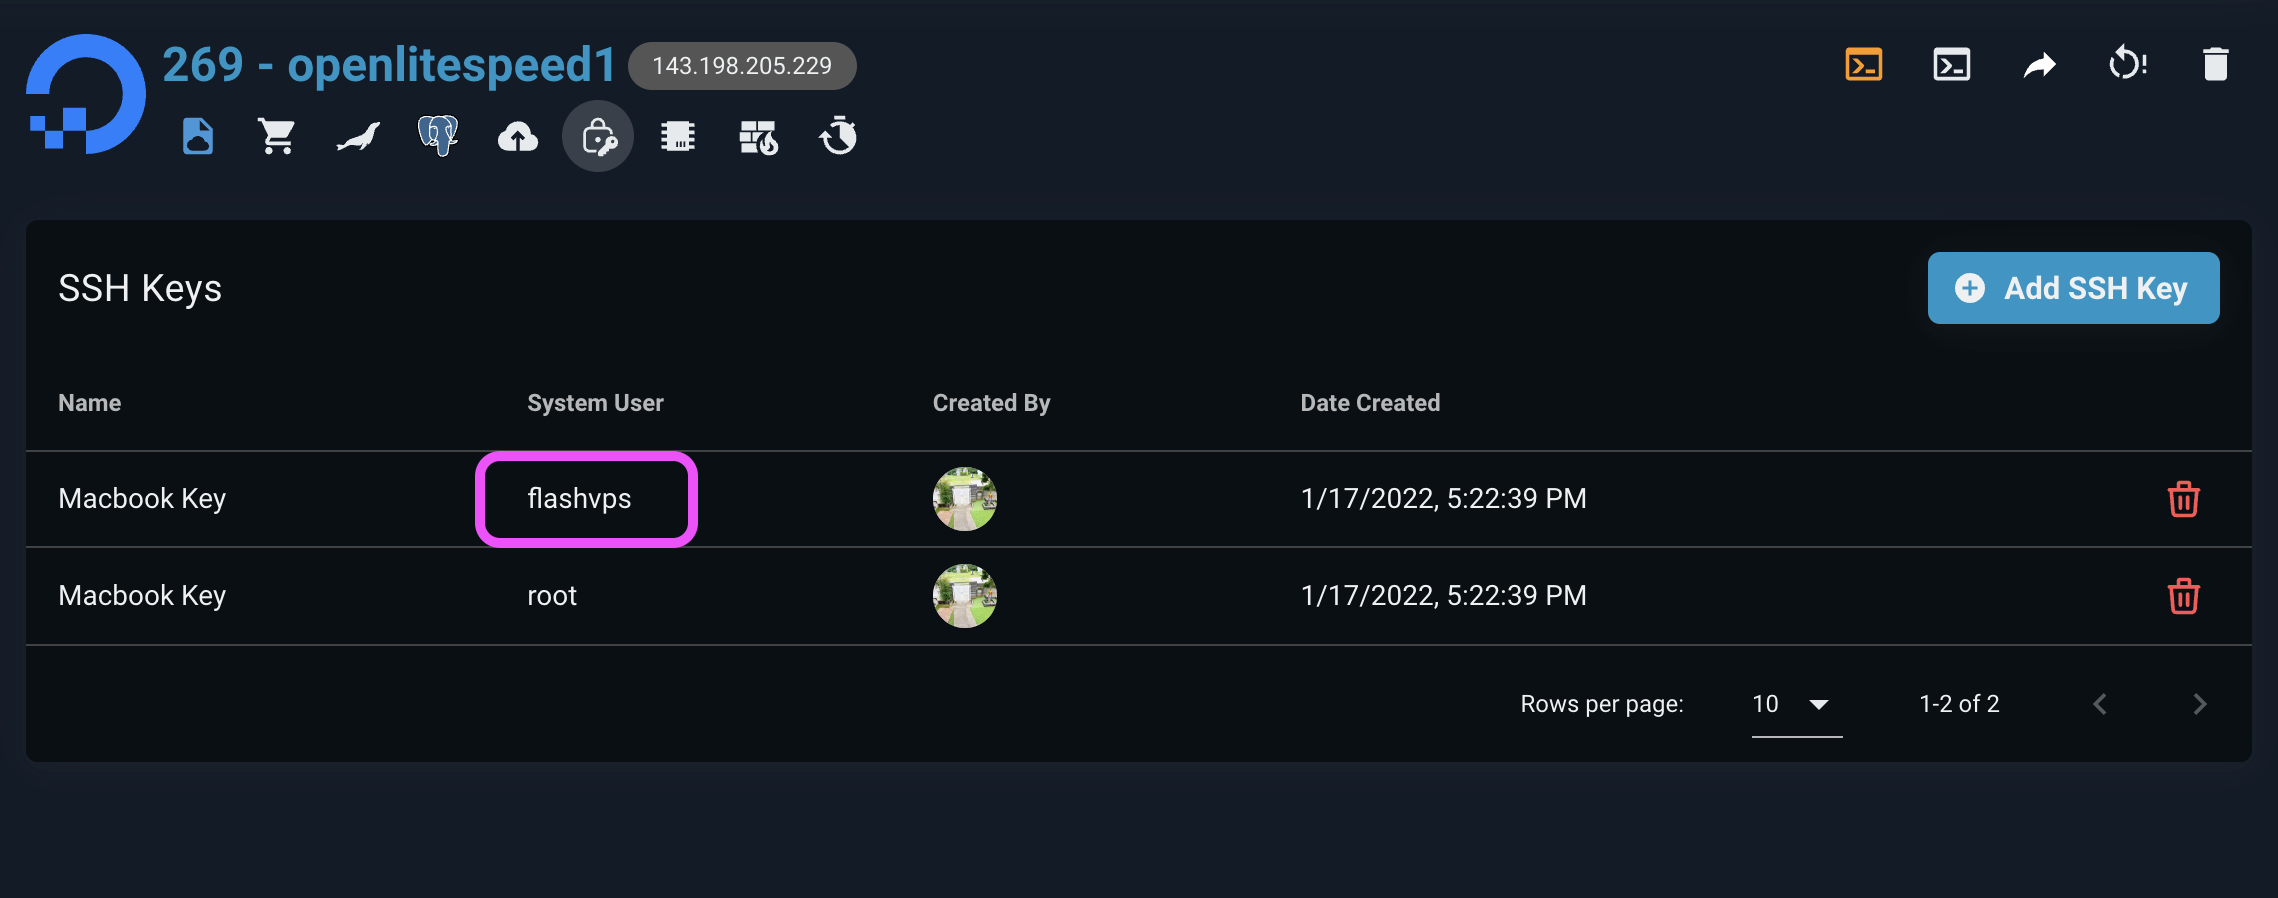Click the 143.198.205.229 IP address chip

coord(742,66)
